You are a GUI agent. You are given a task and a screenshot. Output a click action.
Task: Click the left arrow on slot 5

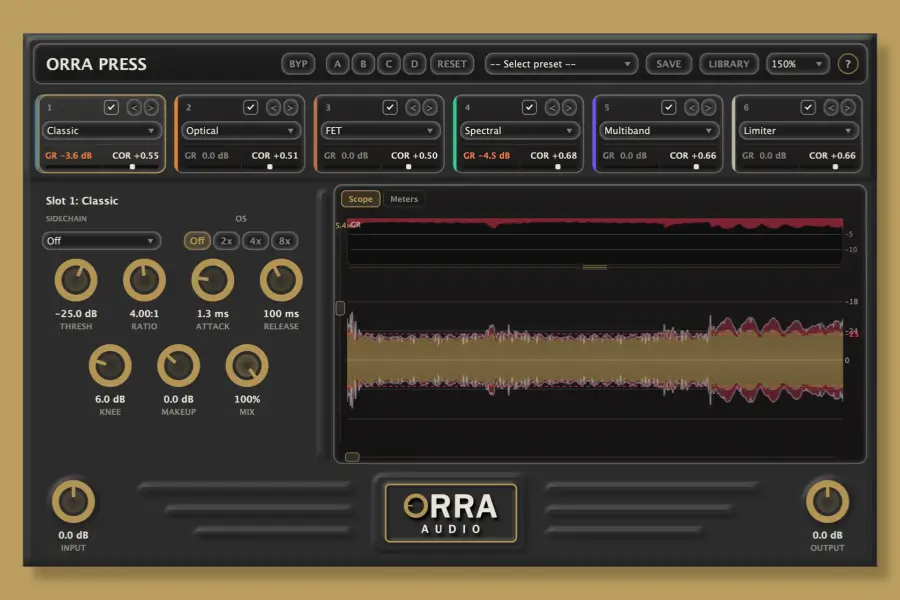692,107
